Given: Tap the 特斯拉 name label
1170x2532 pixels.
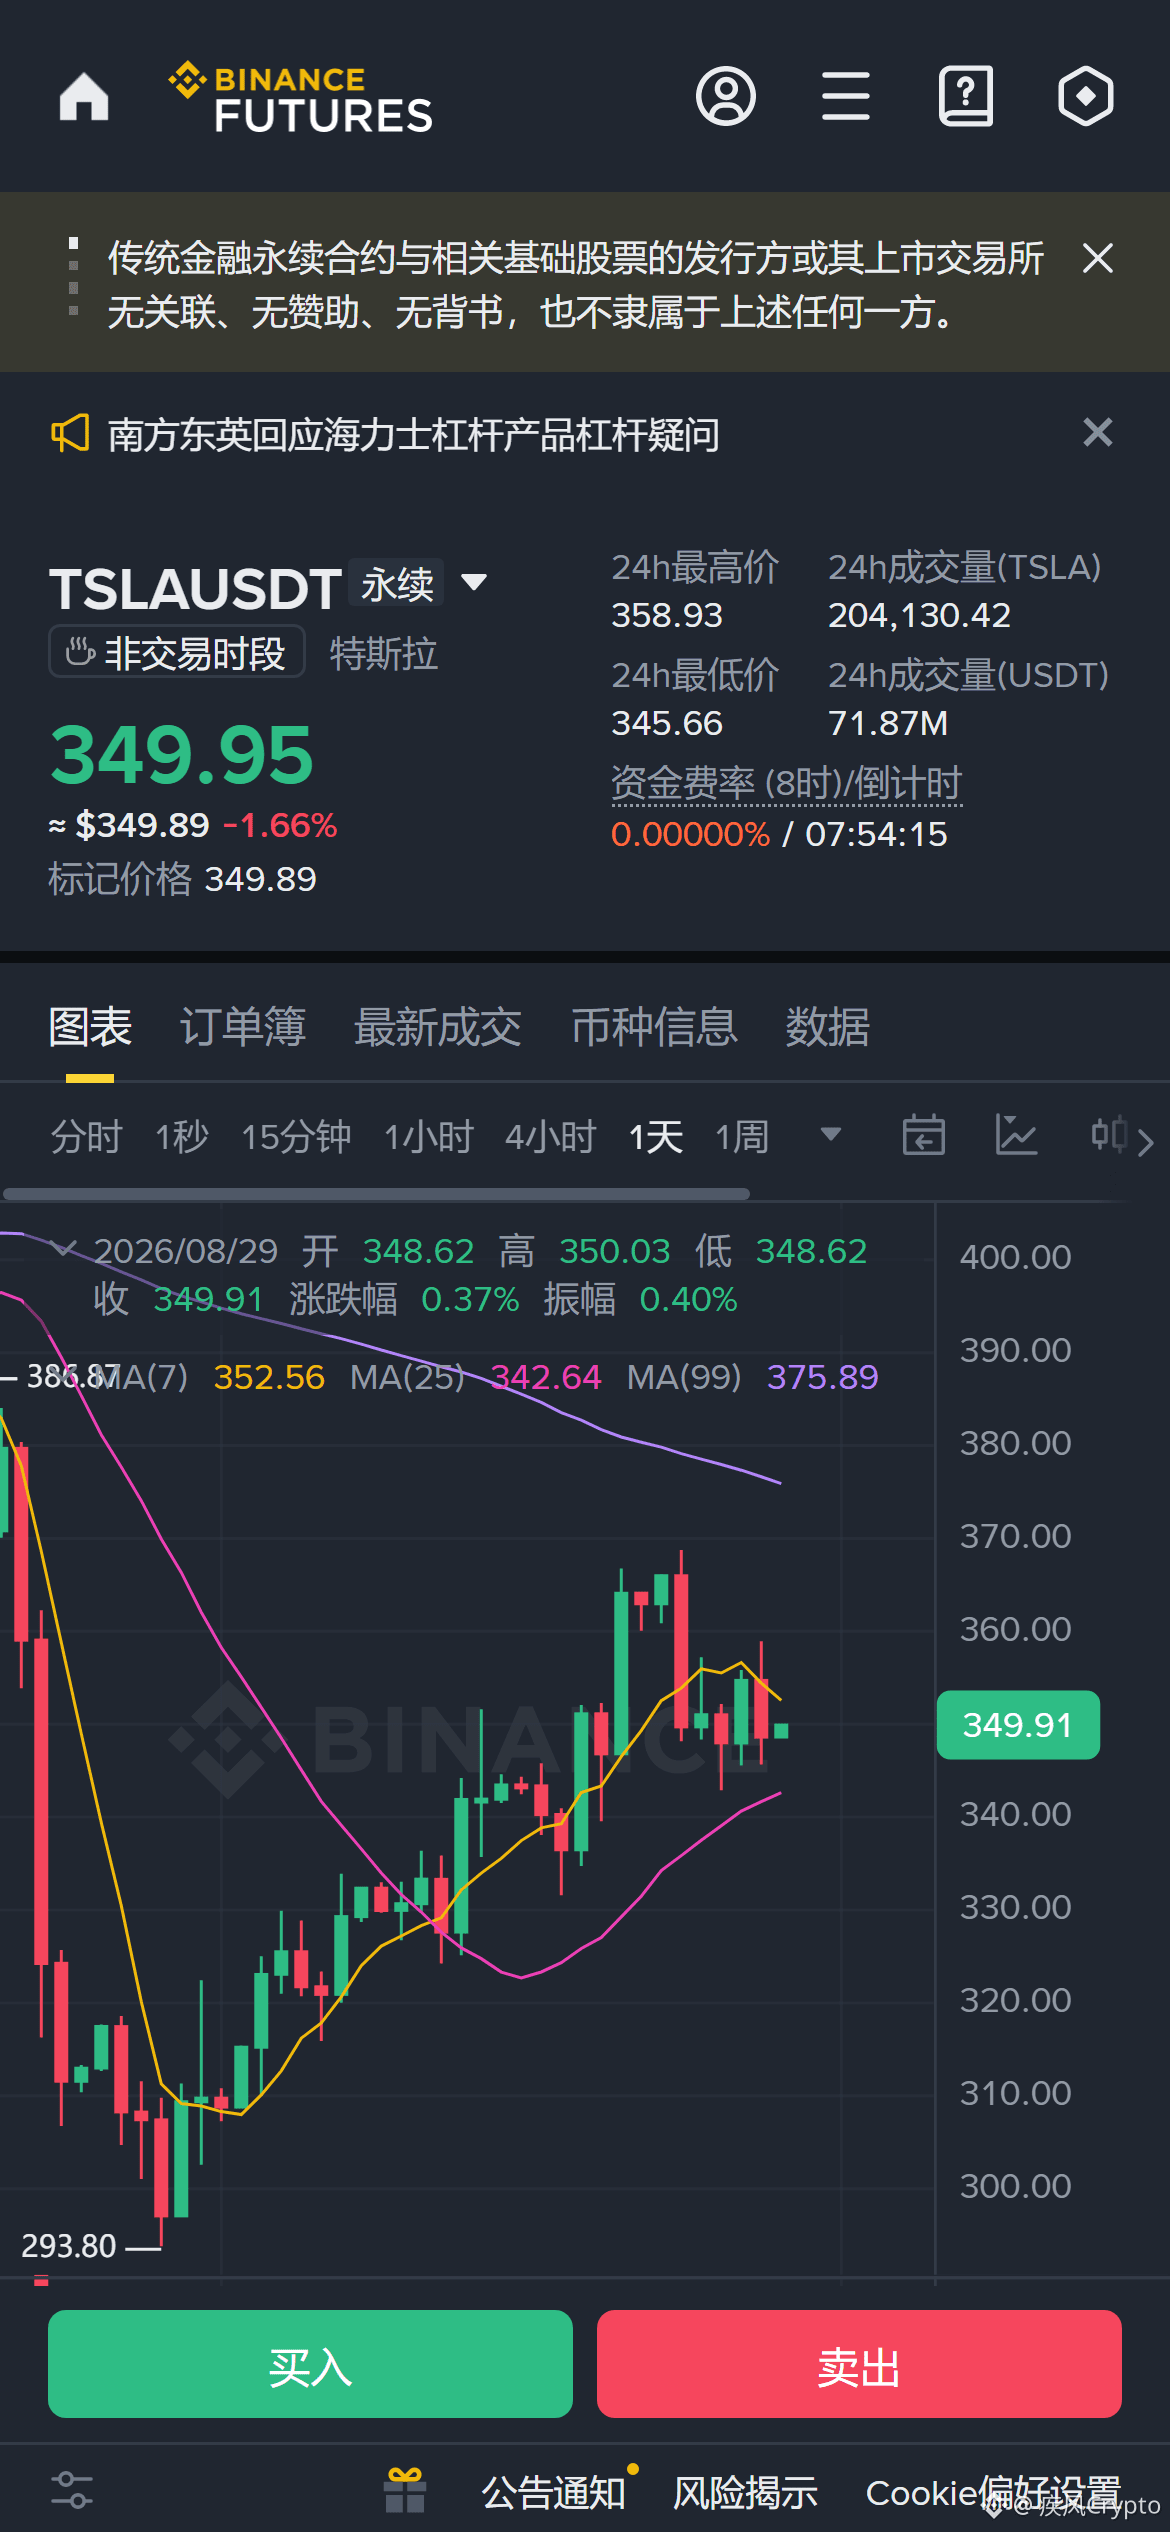Looking at the screenshot, I should point(384,654).
